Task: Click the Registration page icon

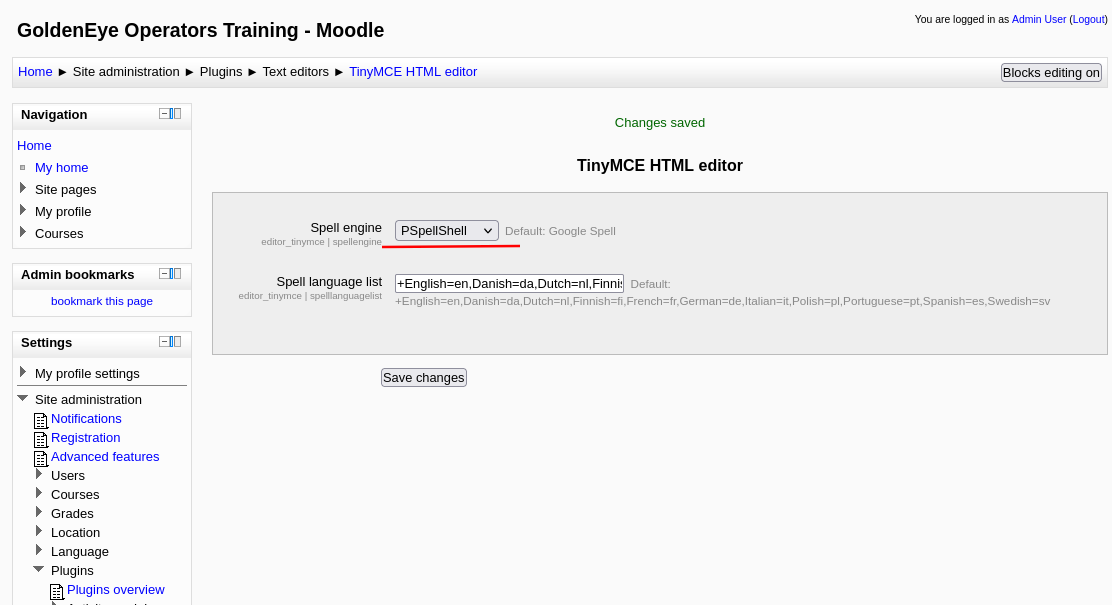Action: pos(41,440)
